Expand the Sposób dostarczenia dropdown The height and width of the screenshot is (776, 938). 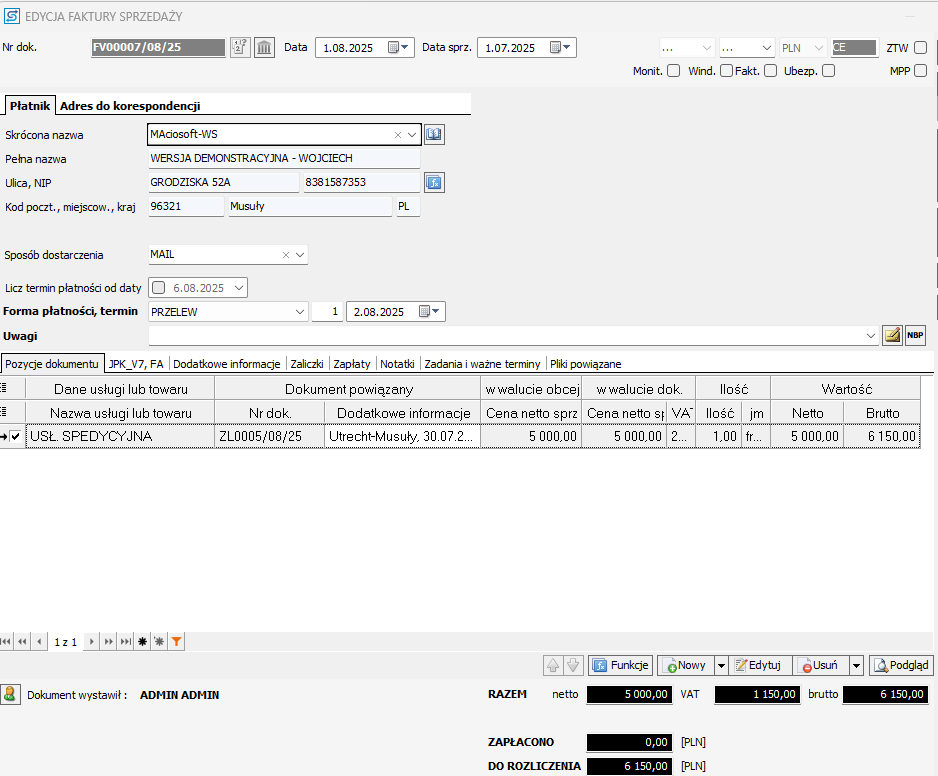click(x=300, y=255)
